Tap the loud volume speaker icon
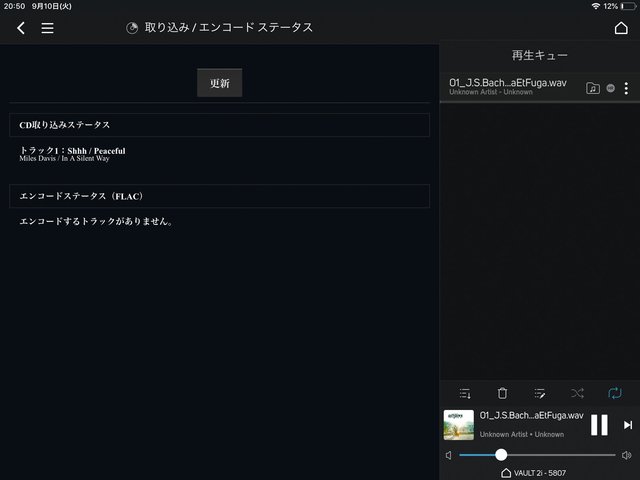The width and height of the screenshot is (640, 480). pyautogui.click(x=627, y=455)
